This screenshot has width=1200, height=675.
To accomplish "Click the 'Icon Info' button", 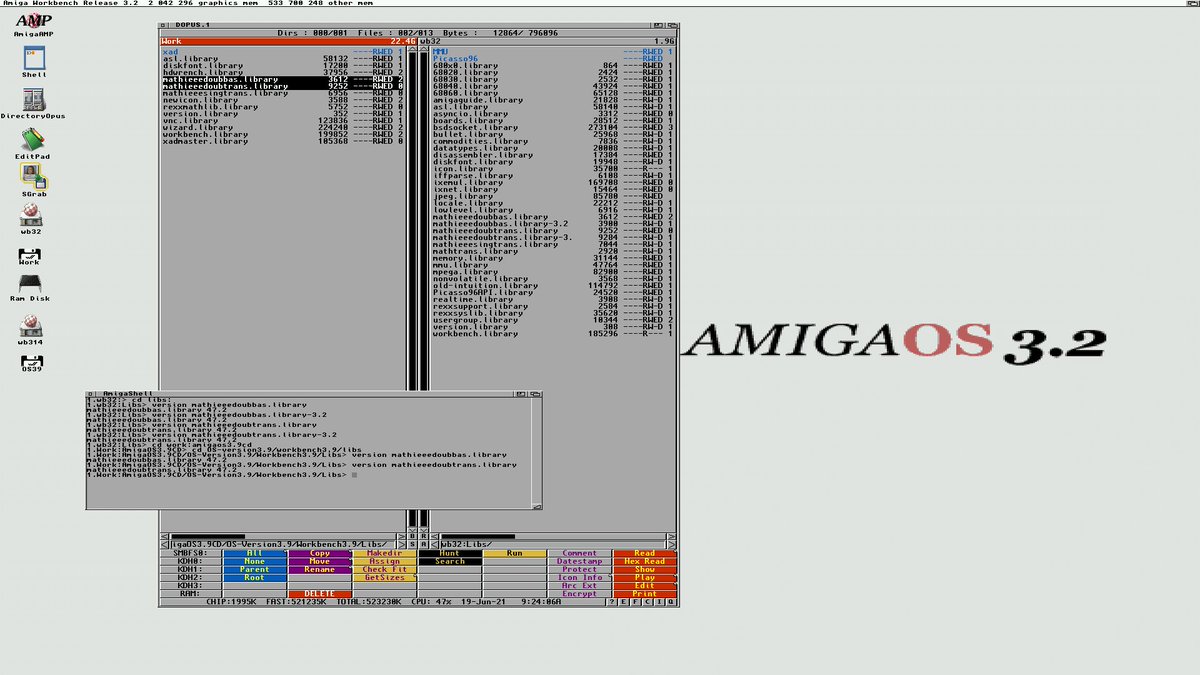I will [x=580, y=577].
